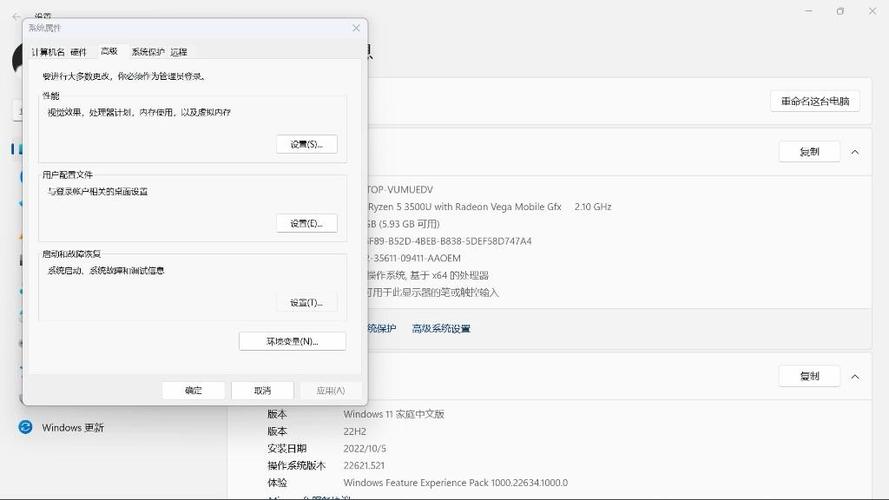The image size is (889, 500).
Task: Select the install date 2022/10/5
Action: pyautogui.click(x=365, y=448)
